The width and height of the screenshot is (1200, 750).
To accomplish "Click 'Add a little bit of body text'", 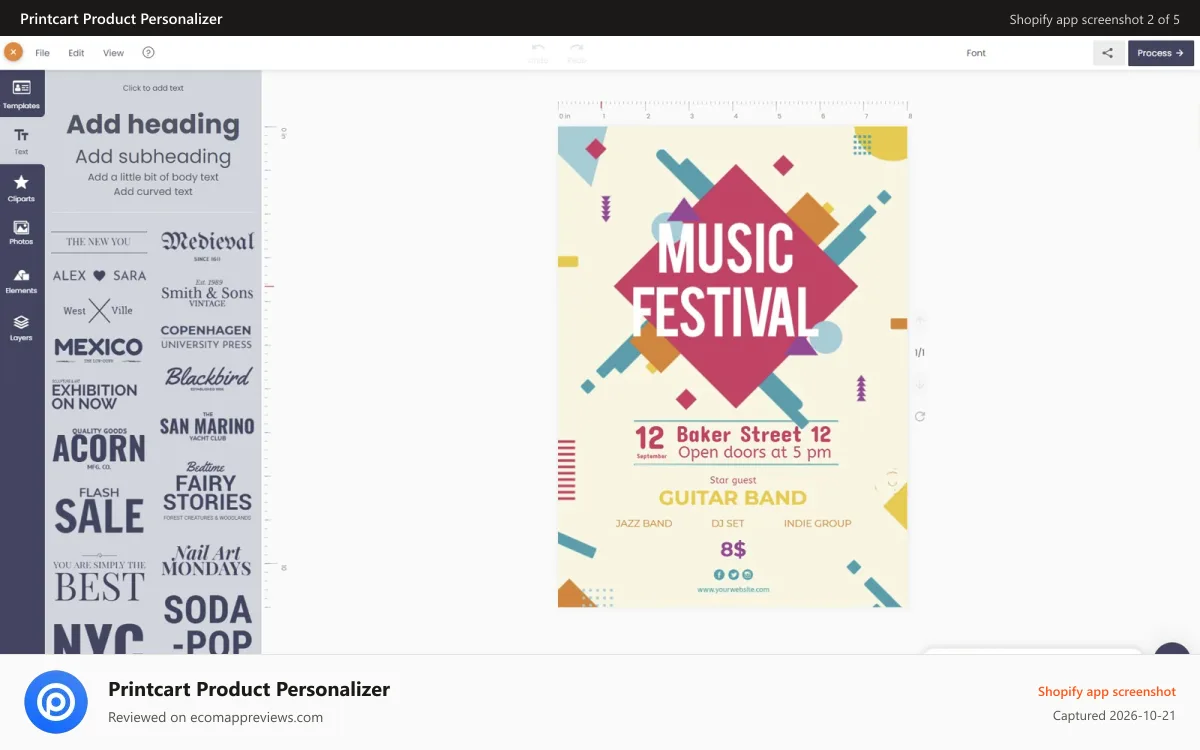I will click(x=153, y=177).
